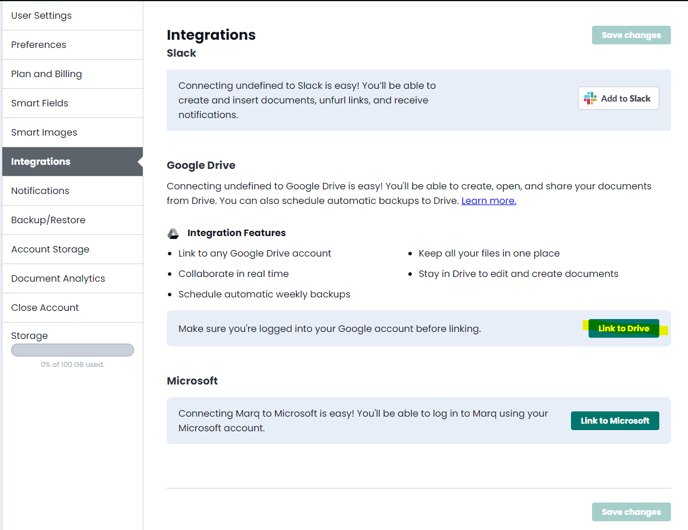Image resolution: width=688 pixels, height=530 pixels.
Task: Click the 'Make sure you're logged into' notice
Action: click(x=330, y=329)
